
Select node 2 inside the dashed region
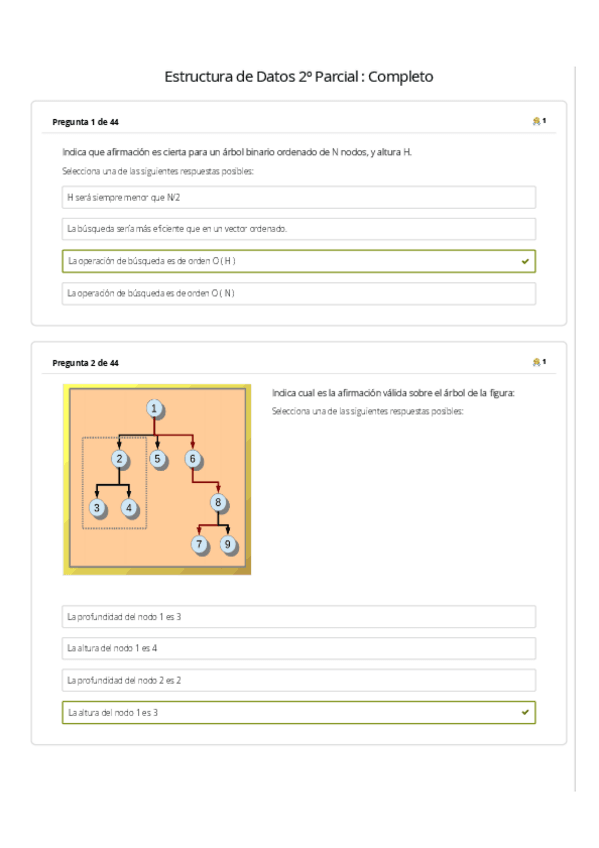[120, 458]
